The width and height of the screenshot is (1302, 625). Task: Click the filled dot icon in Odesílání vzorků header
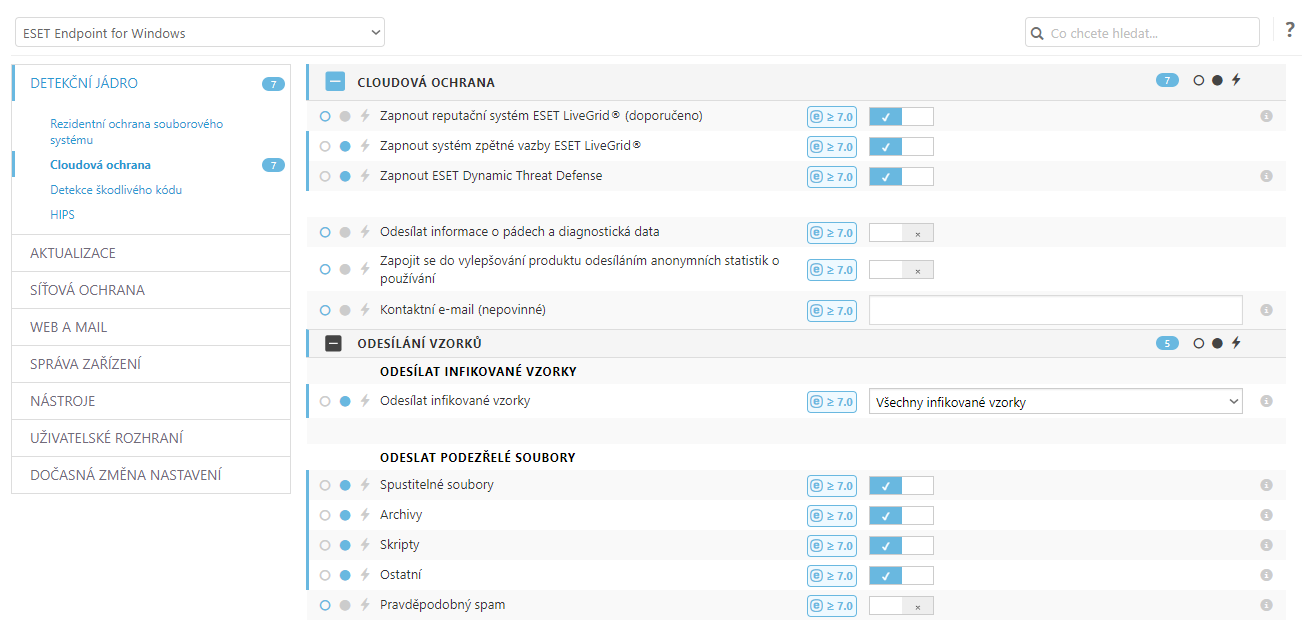tap(1217, 344)
